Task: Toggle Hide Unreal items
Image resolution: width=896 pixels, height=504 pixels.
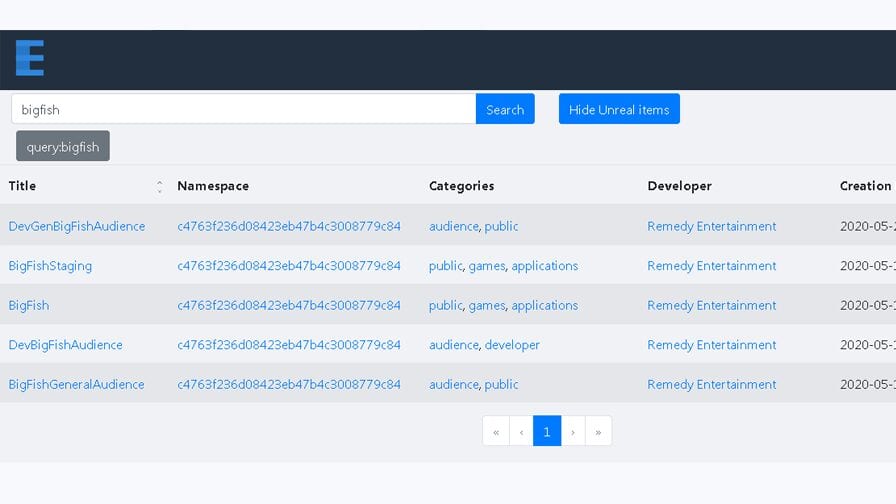Action: pos(619,109)
